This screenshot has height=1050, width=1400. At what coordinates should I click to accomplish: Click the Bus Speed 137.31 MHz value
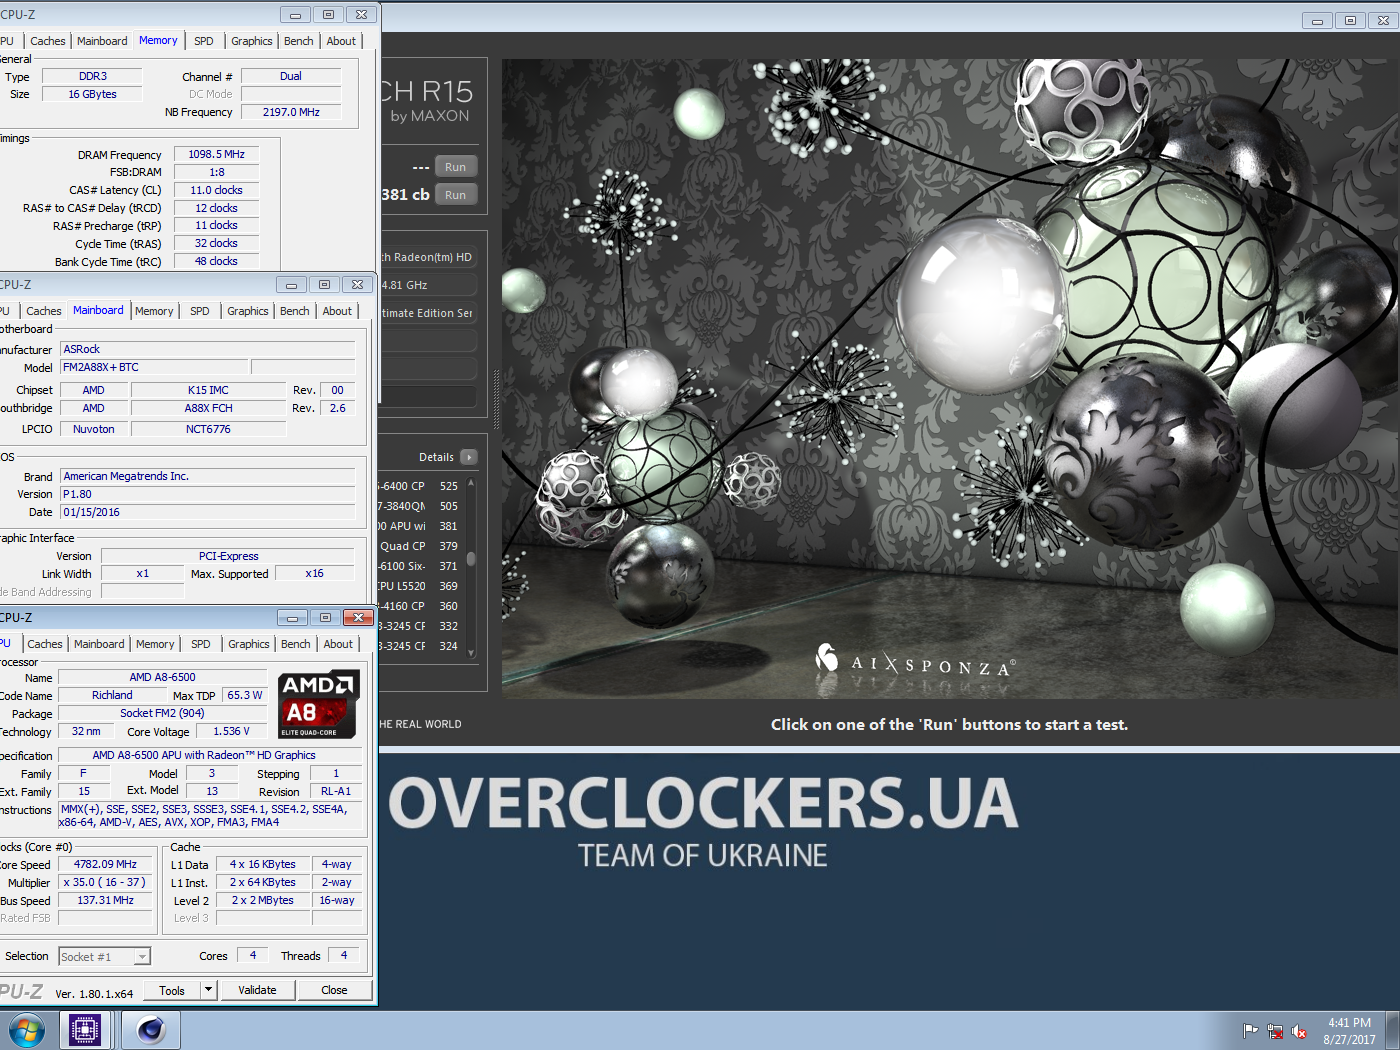point(105,900)
